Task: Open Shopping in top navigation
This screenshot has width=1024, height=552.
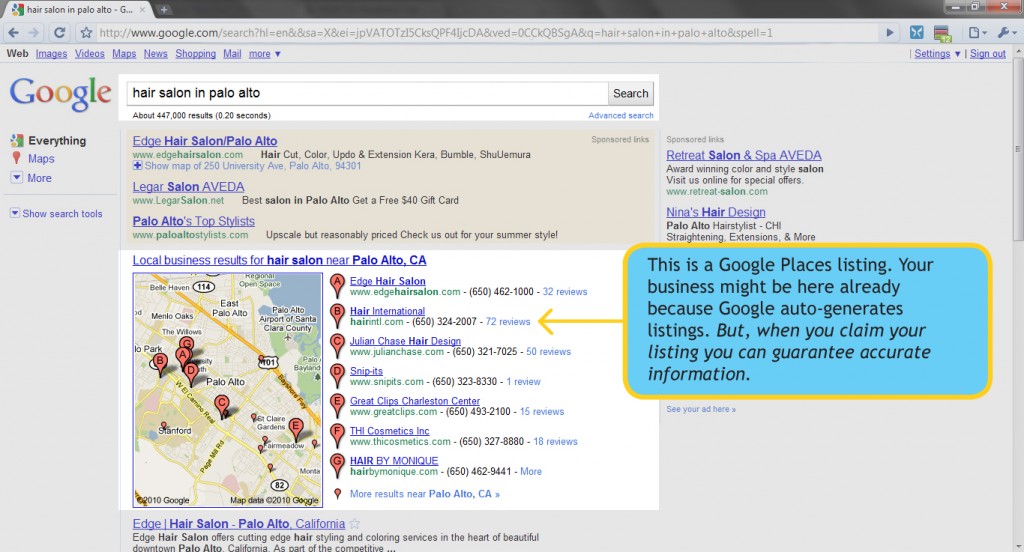Action: [195, 54]
